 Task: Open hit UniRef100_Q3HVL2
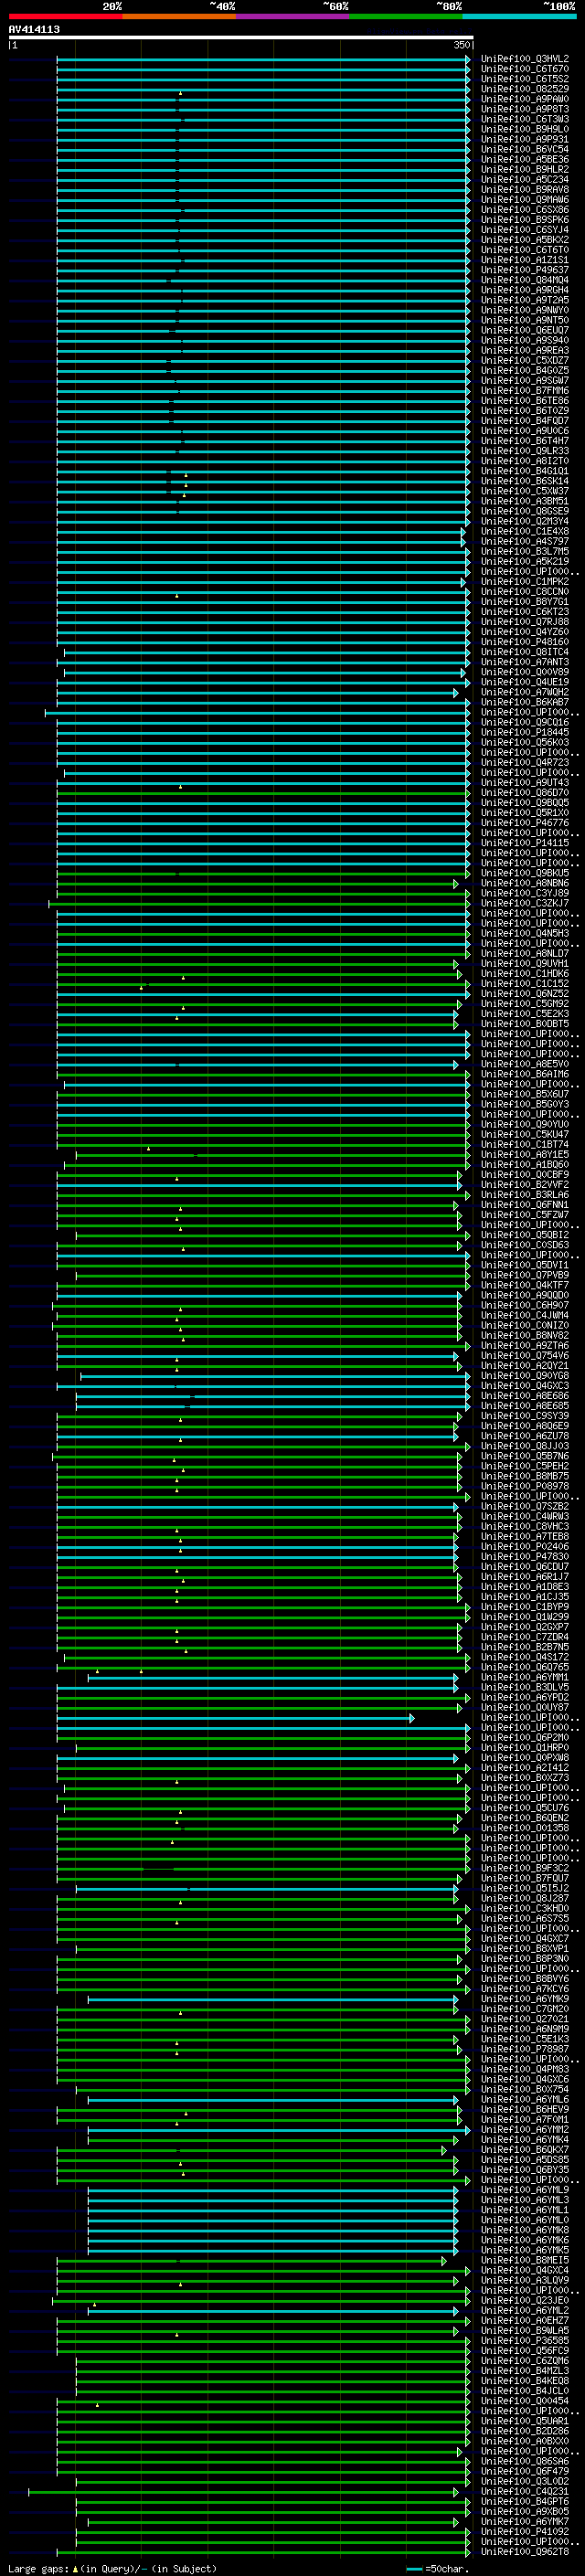(525, 59)
